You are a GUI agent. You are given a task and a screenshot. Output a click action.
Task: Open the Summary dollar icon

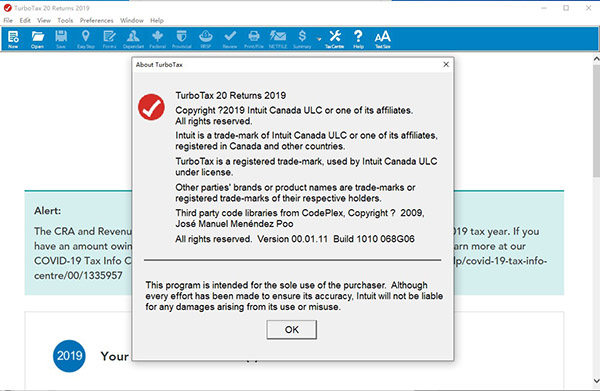302,39
